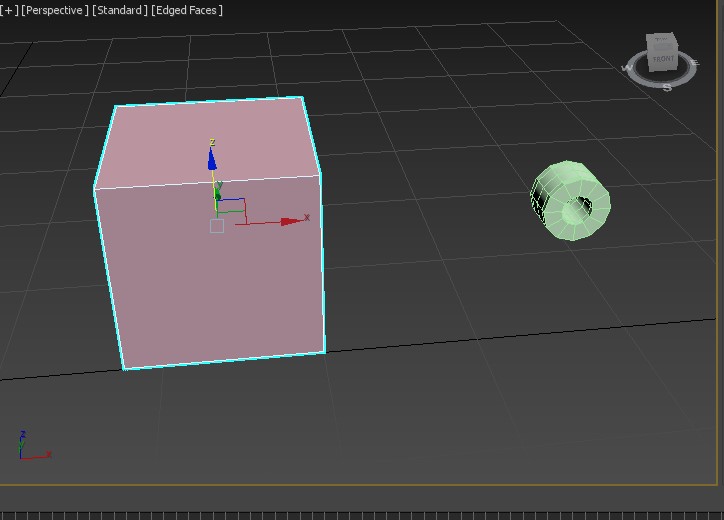Grab the red X-axis arrow of gizmo

tap(292, 220)
